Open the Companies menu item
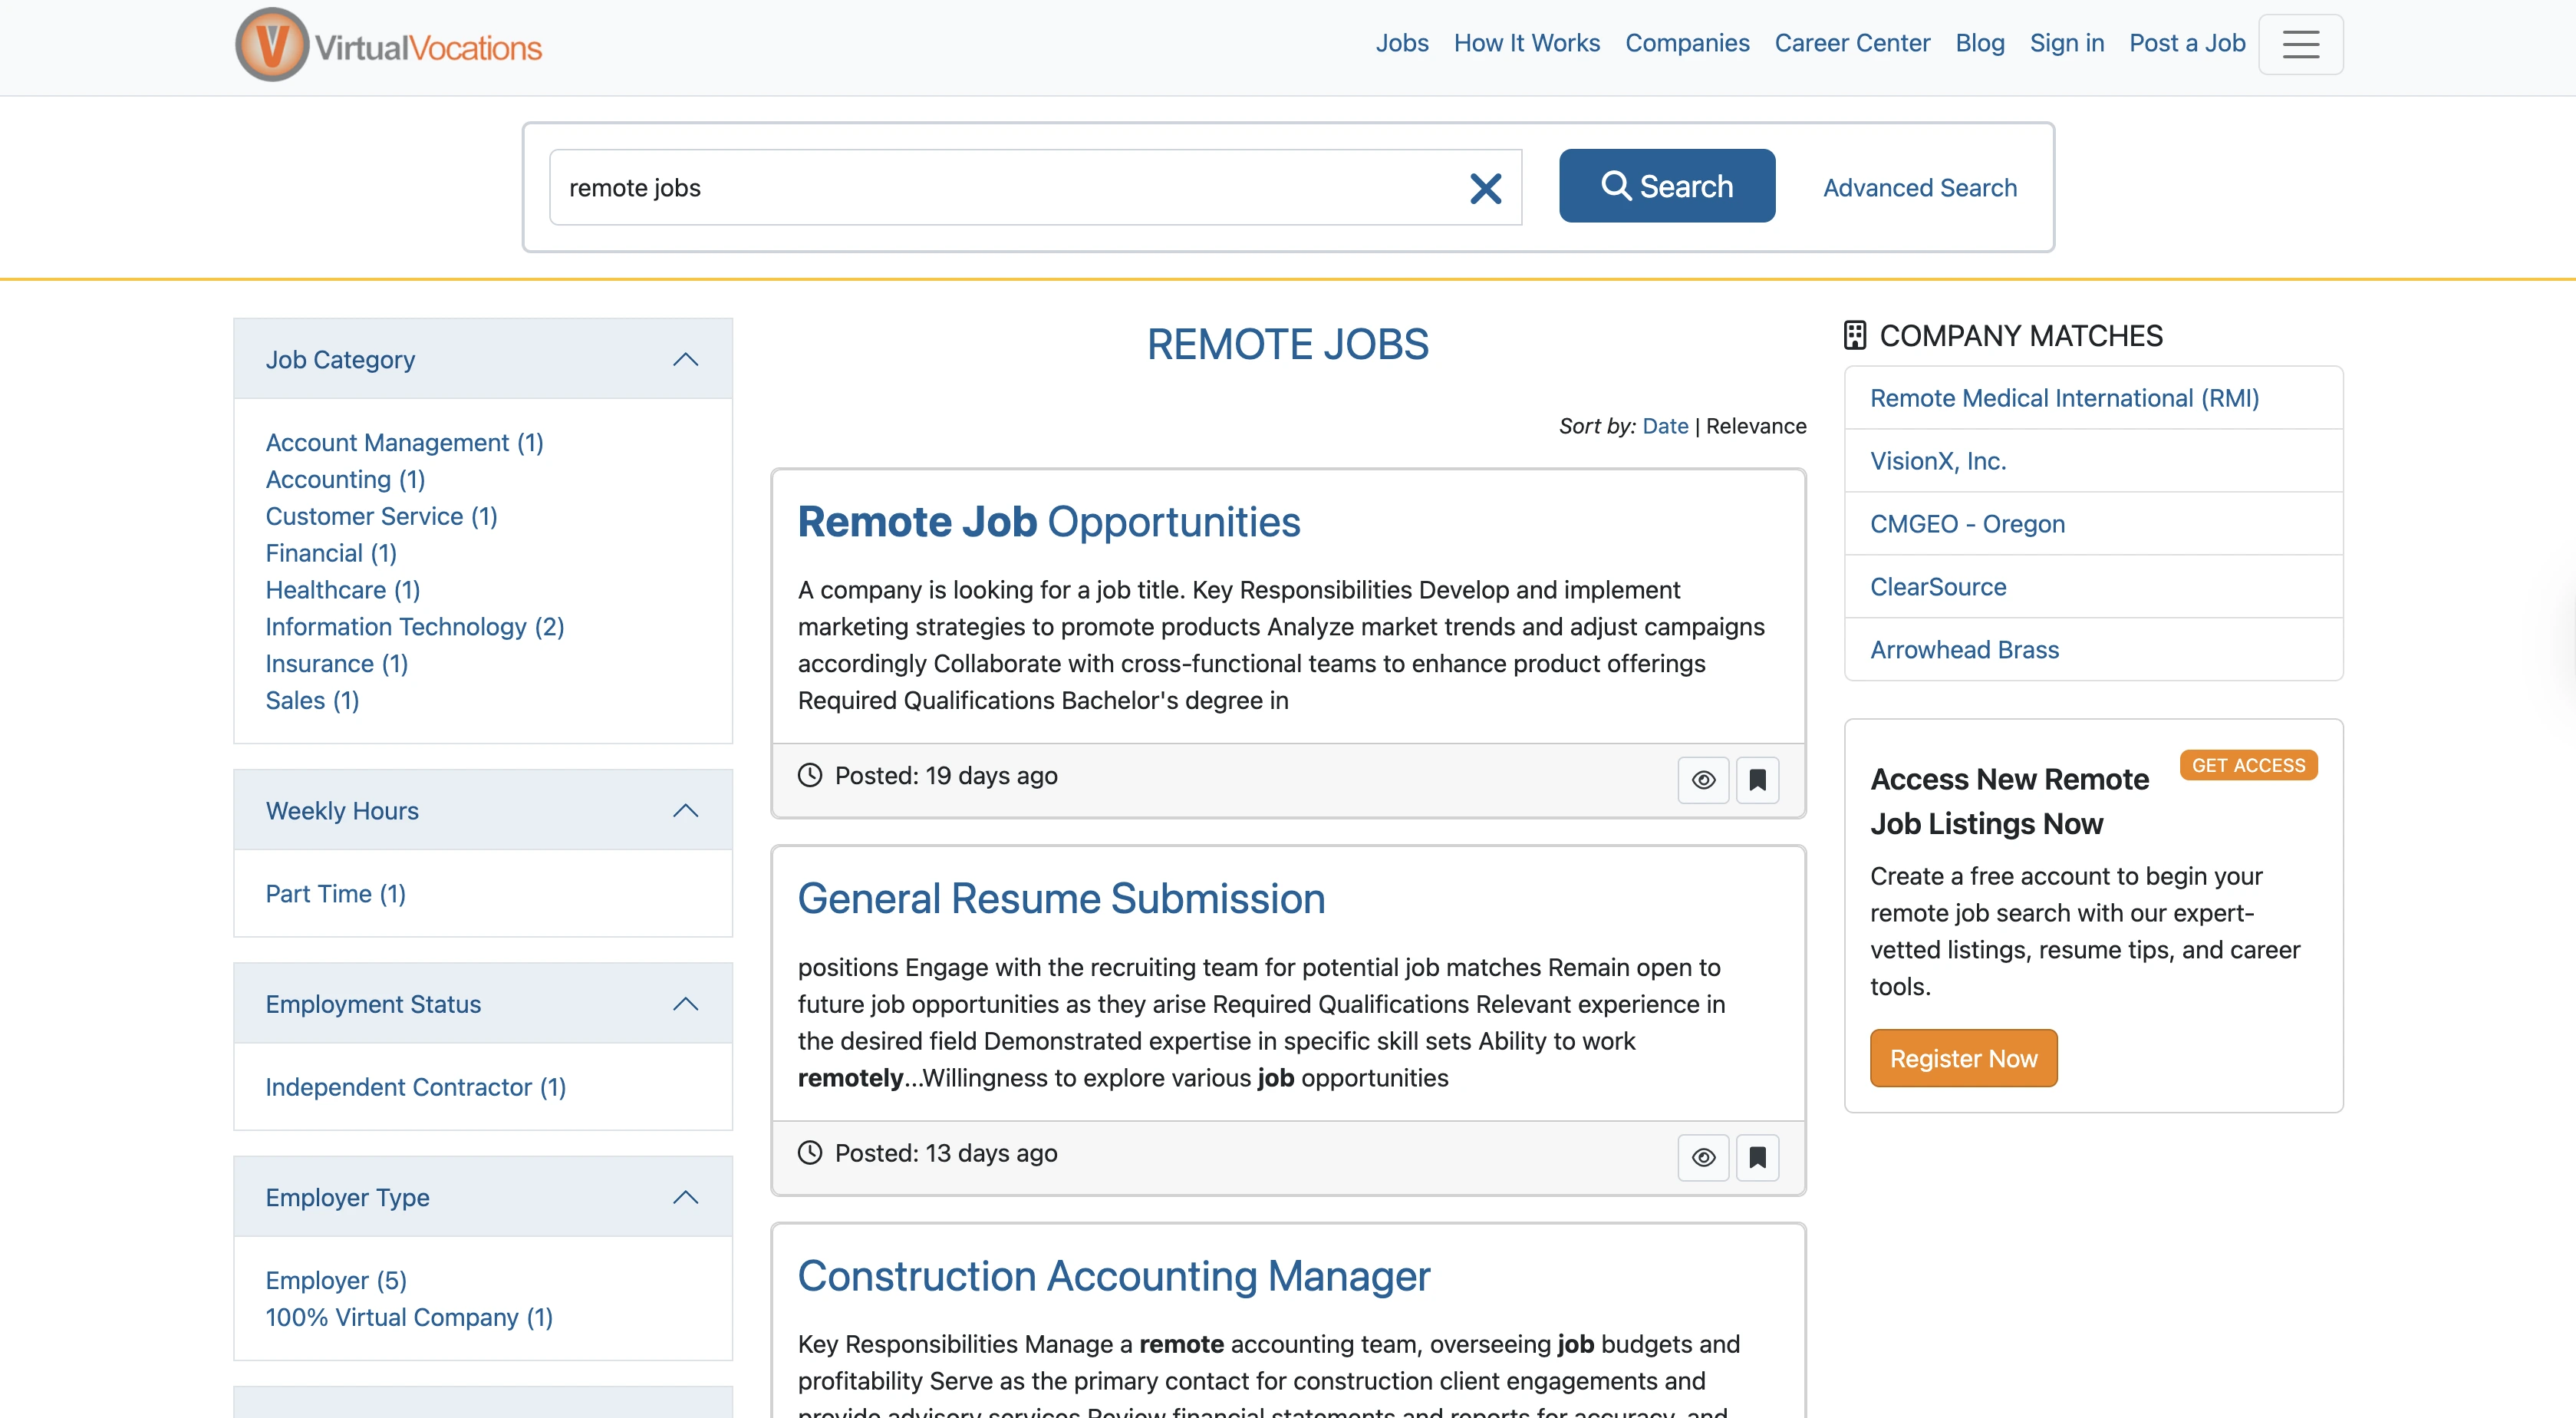 [x=1686, y=43]
